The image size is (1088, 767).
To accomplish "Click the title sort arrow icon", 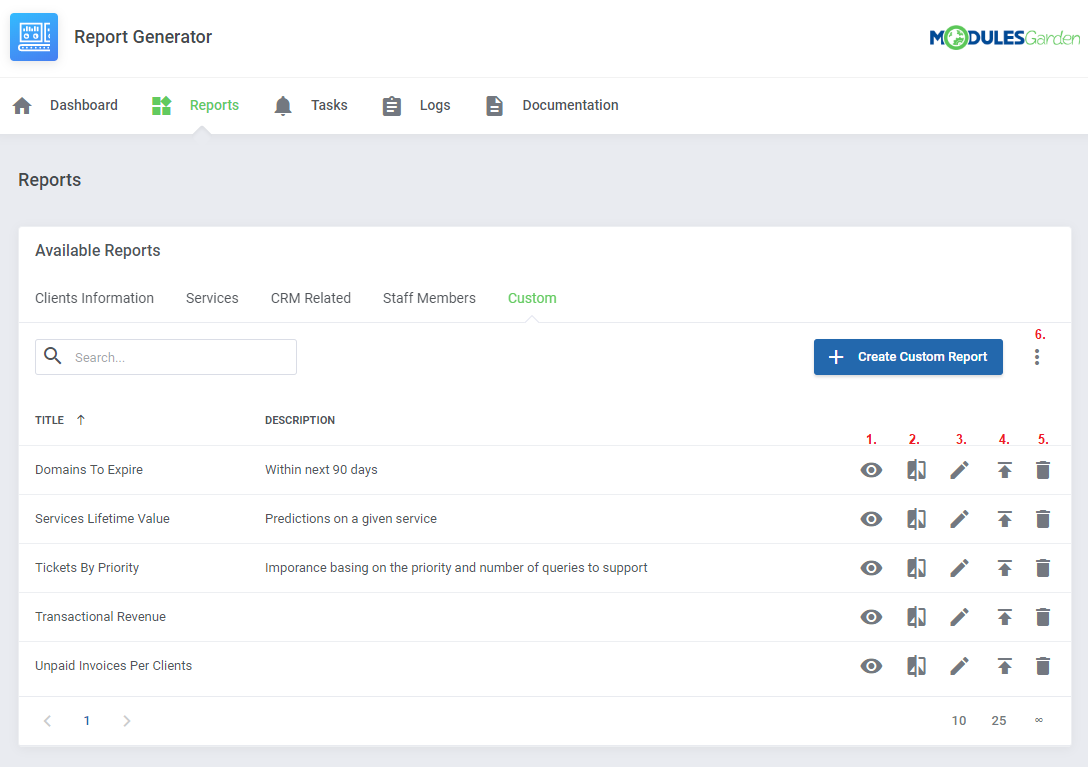I will (x=80, y=420).
